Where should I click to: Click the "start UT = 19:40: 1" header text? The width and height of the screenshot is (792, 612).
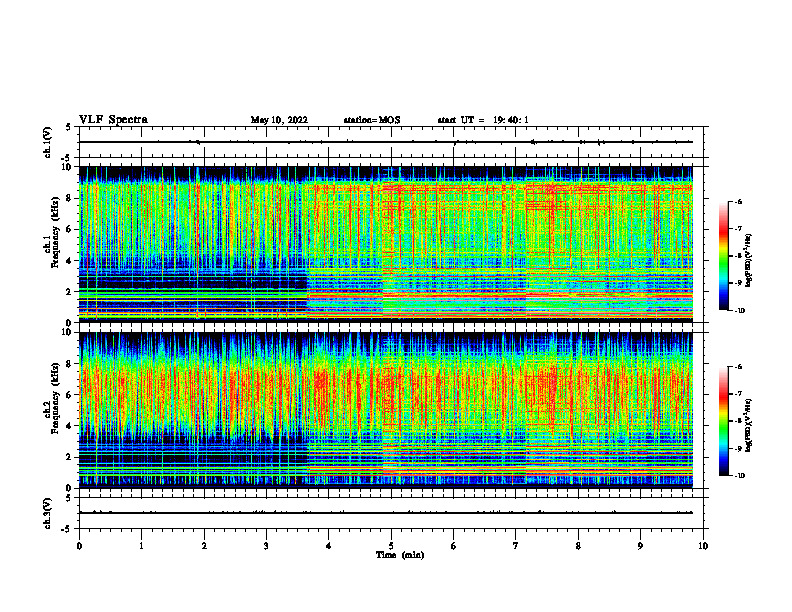[x=483, y=120]
